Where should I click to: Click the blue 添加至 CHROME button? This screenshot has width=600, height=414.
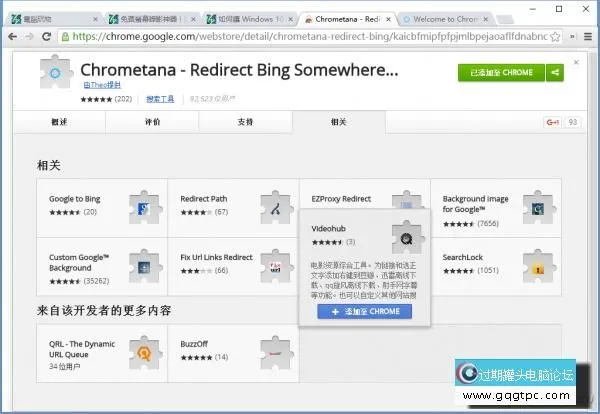coord(364,311)
